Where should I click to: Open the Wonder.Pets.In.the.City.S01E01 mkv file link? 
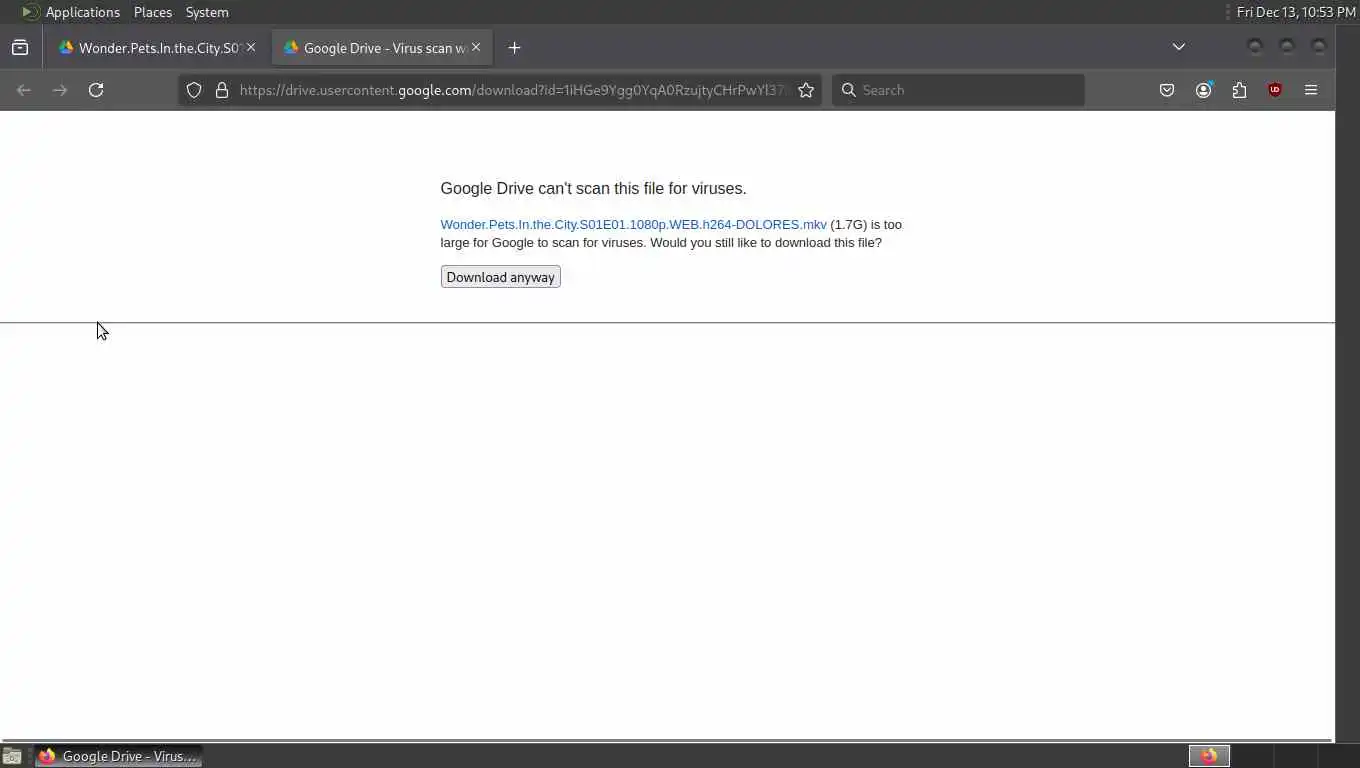point(633,225)
